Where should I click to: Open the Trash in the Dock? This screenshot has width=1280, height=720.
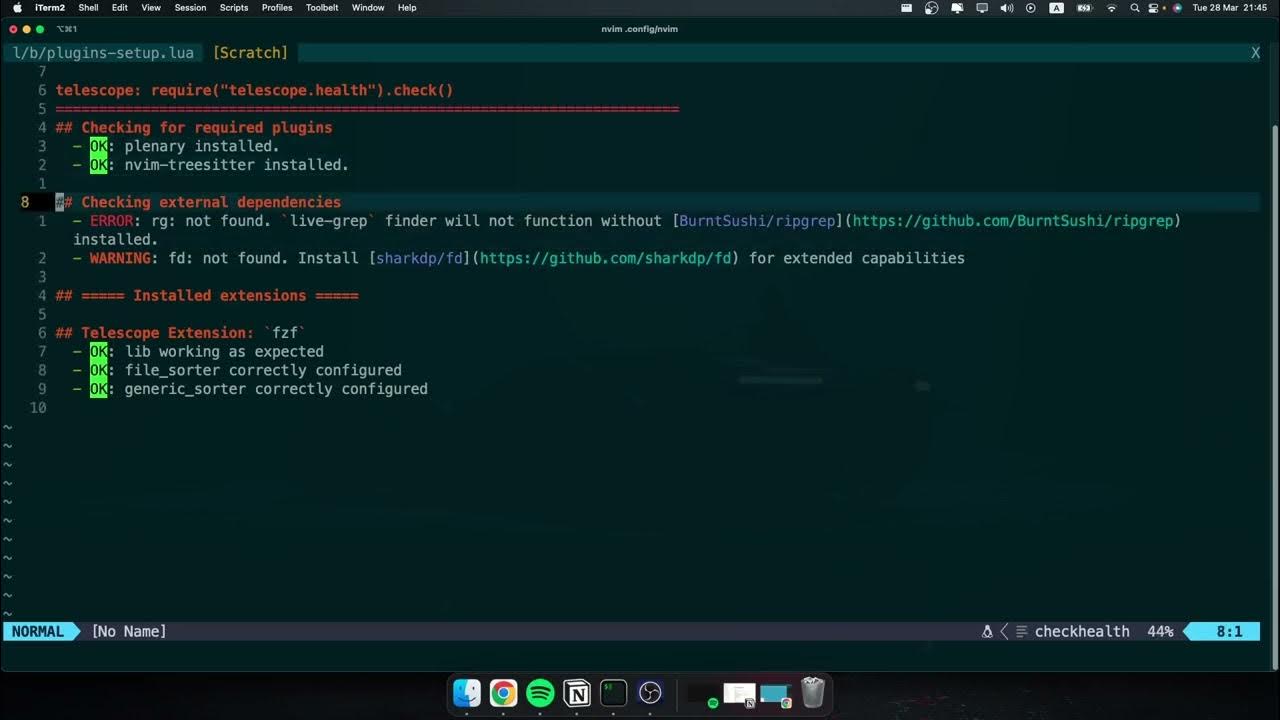click(x=813, y=693)
